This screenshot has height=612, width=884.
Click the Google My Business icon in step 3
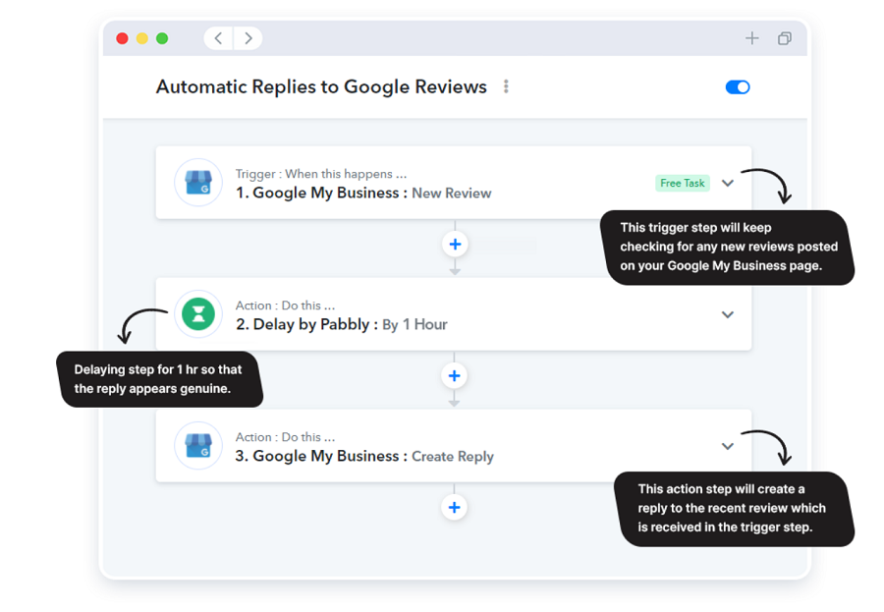[198, 445]
